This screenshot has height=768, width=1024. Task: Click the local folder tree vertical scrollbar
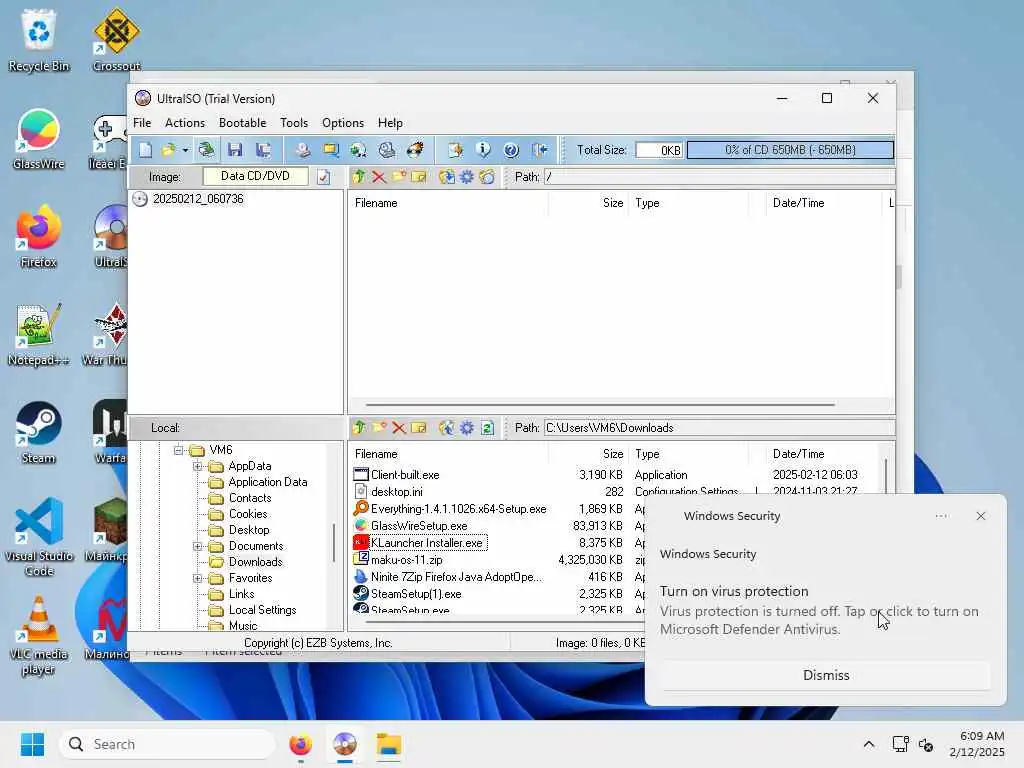(x=334, y=542)
